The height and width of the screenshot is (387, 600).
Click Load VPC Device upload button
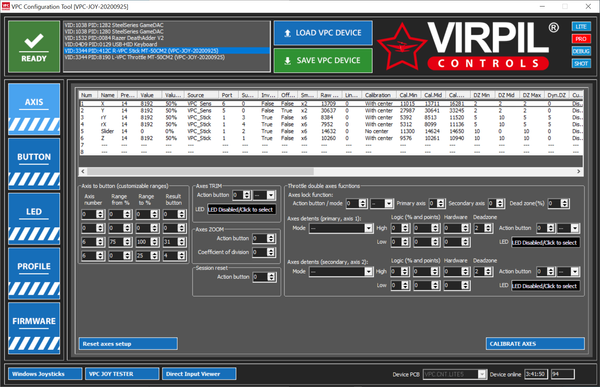pyautogui.click(x=323, y=33)
